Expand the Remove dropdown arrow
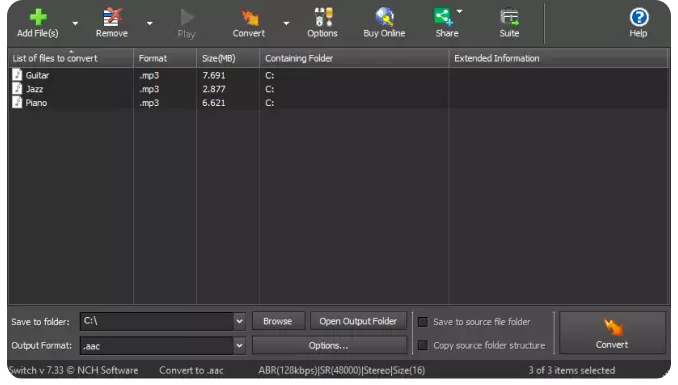678x385 pixels. pyautogui.click(x=150, y=23)
